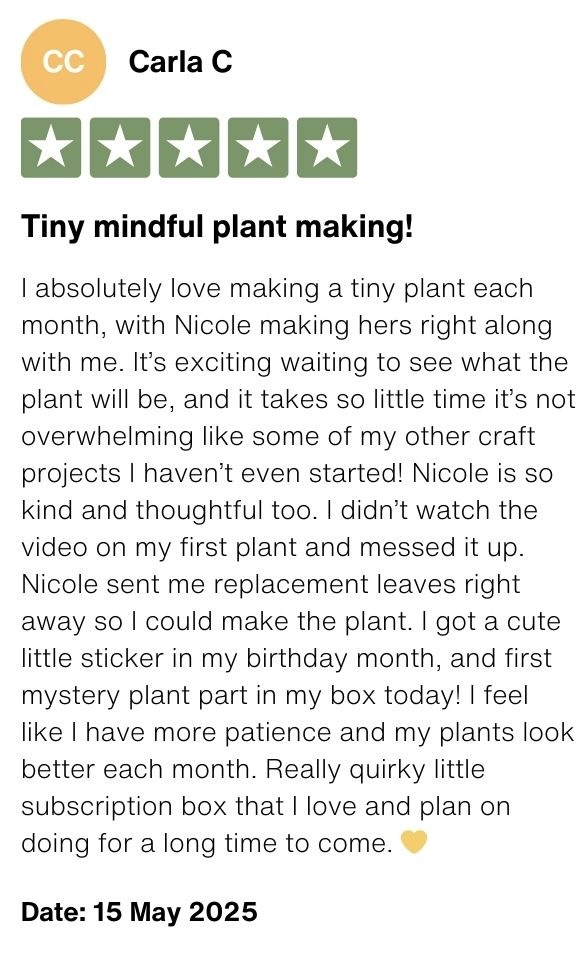This screenshot has width=585, height=962.
Task: Click the line 'doing for a long time'
Action: [x=207, y=843]
